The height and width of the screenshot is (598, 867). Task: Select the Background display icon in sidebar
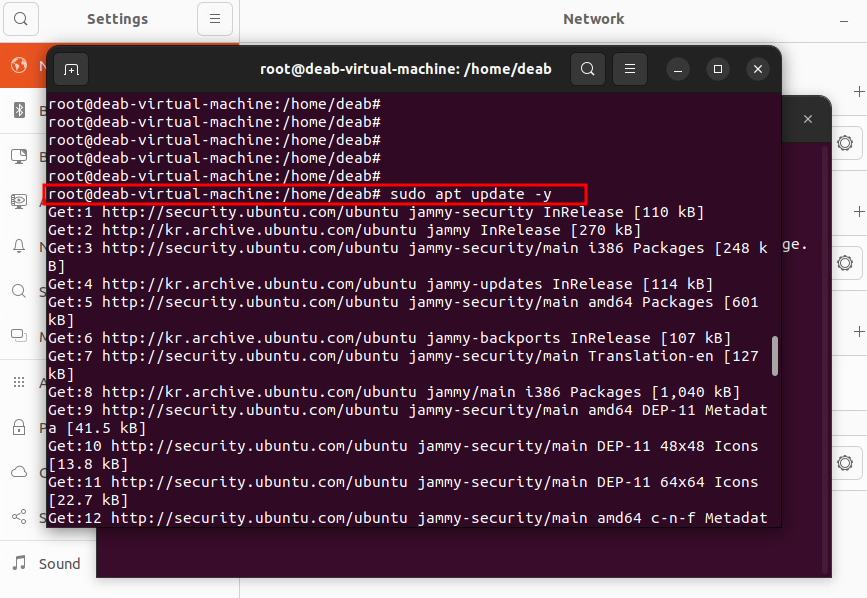coord(19,156)
